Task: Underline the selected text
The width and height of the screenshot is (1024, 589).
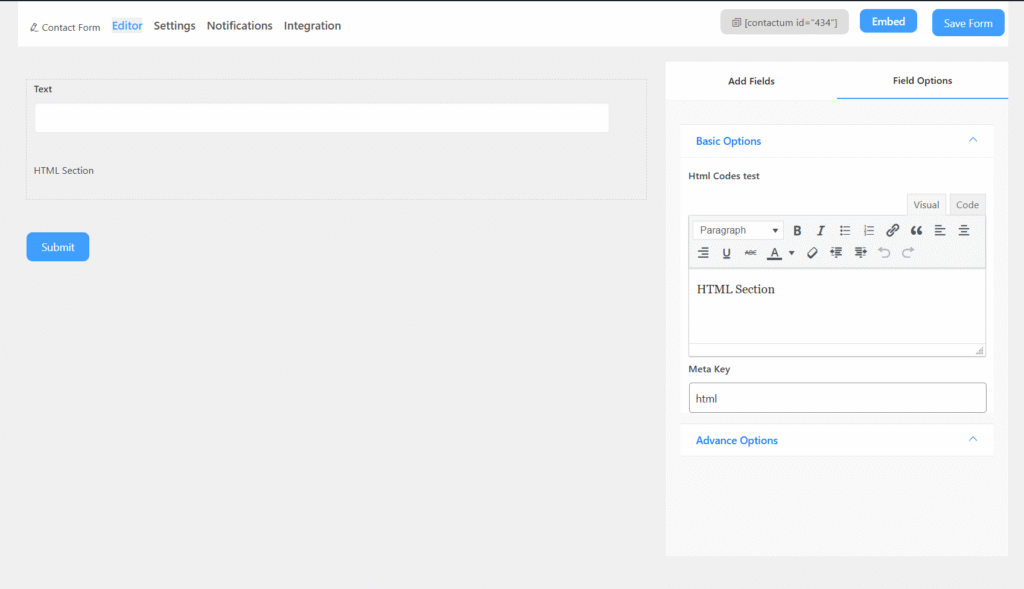Action: [x=727, y=253]
